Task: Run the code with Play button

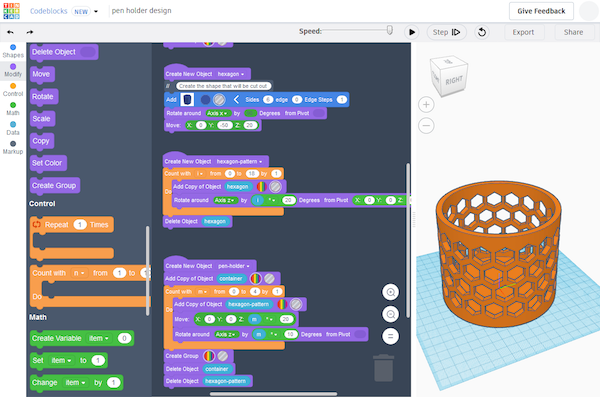Action: [412, 32]
